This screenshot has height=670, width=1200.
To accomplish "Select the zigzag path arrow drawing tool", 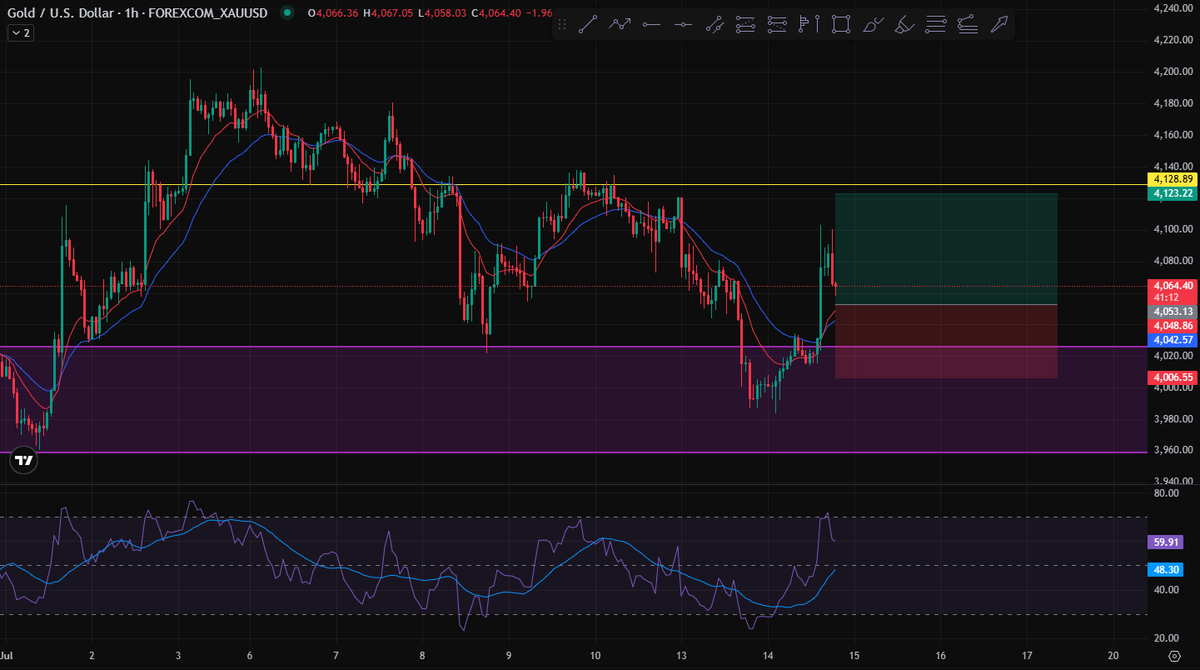I will click(620, 25).
